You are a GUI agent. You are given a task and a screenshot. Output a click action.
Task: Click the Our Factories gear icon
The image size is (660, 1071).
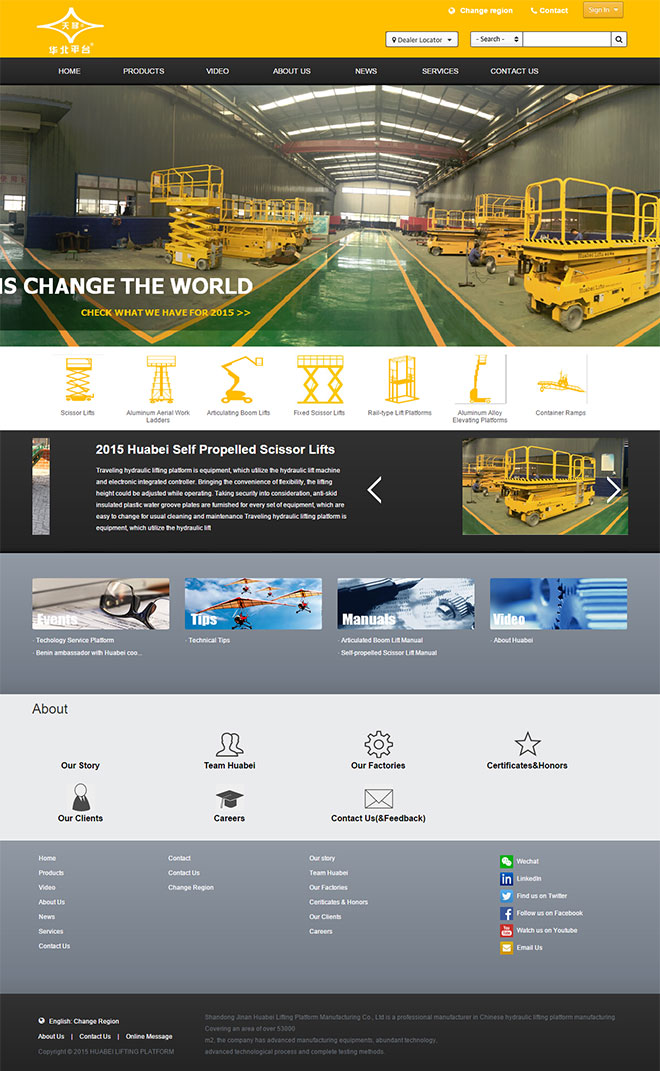378,744
